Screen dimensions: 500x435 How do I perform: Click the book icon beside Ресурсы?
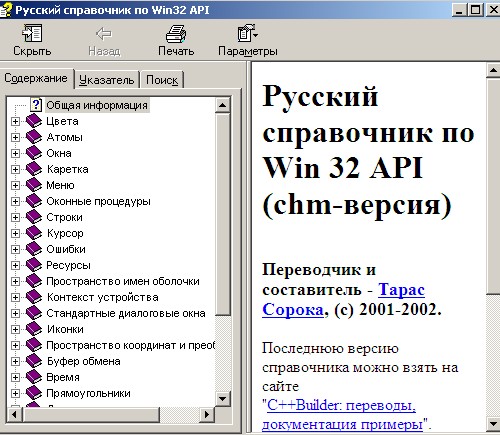[34, 265]
